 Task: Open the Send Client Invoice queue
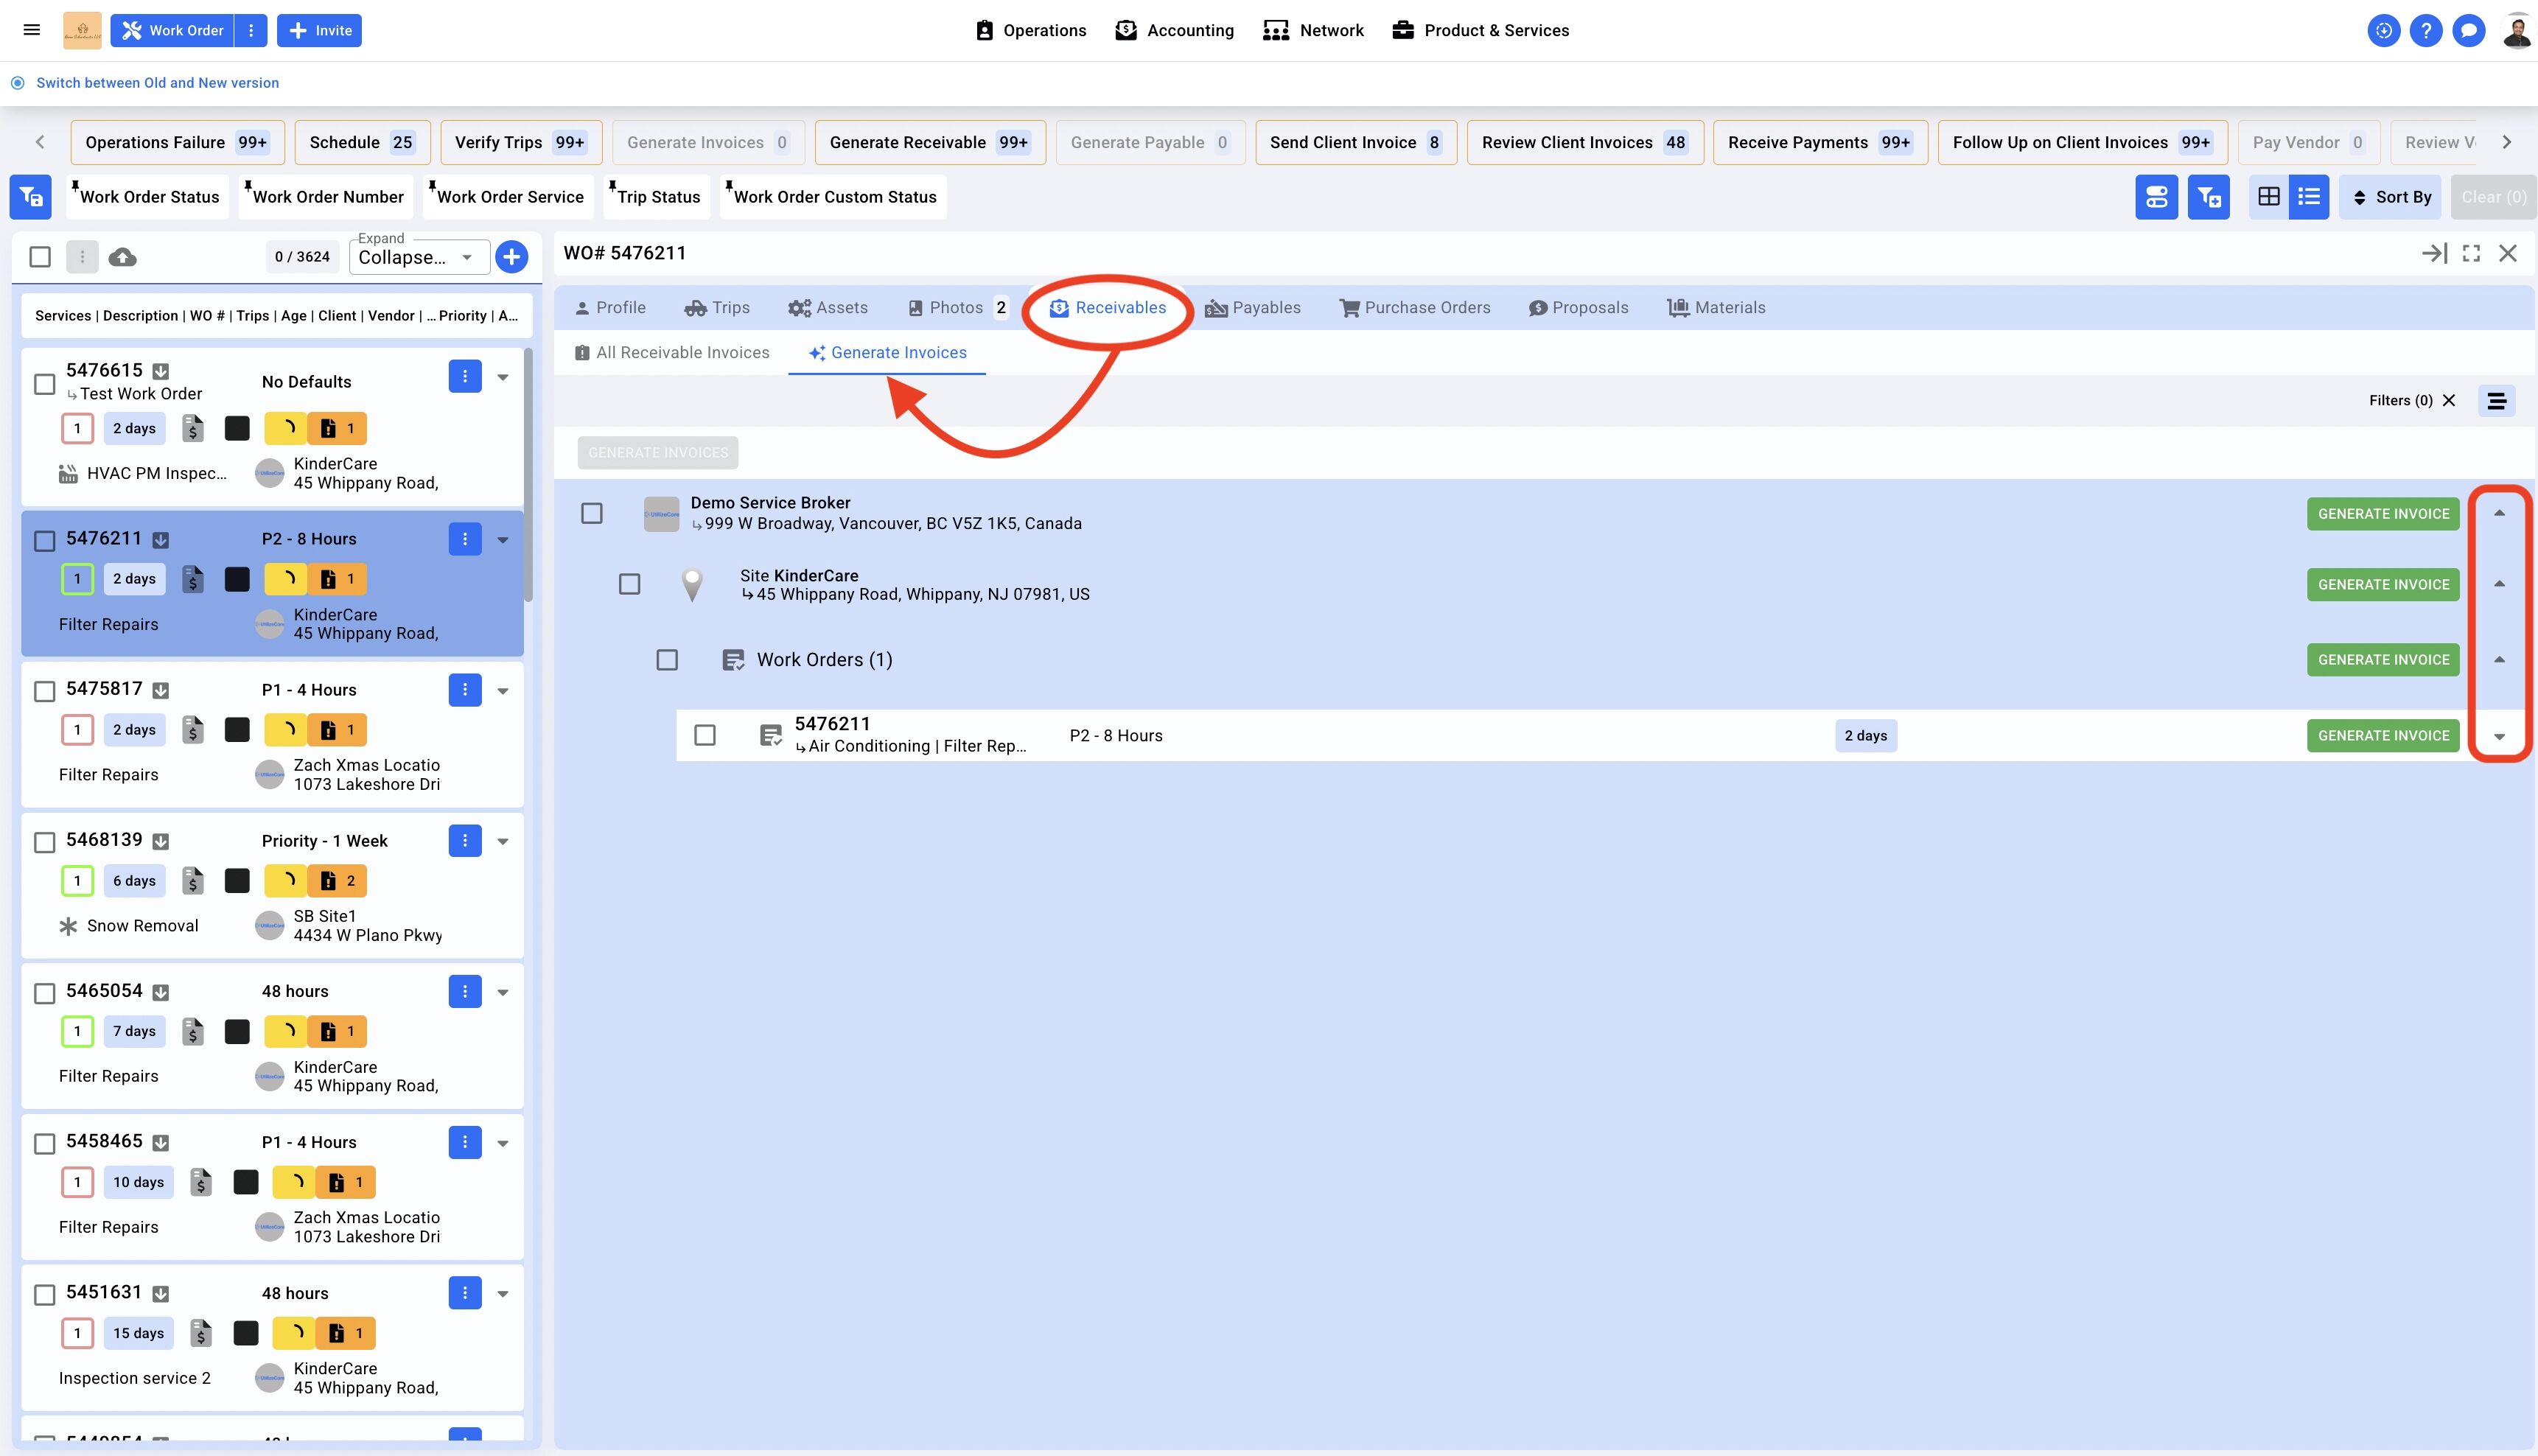coord(1355,143)
